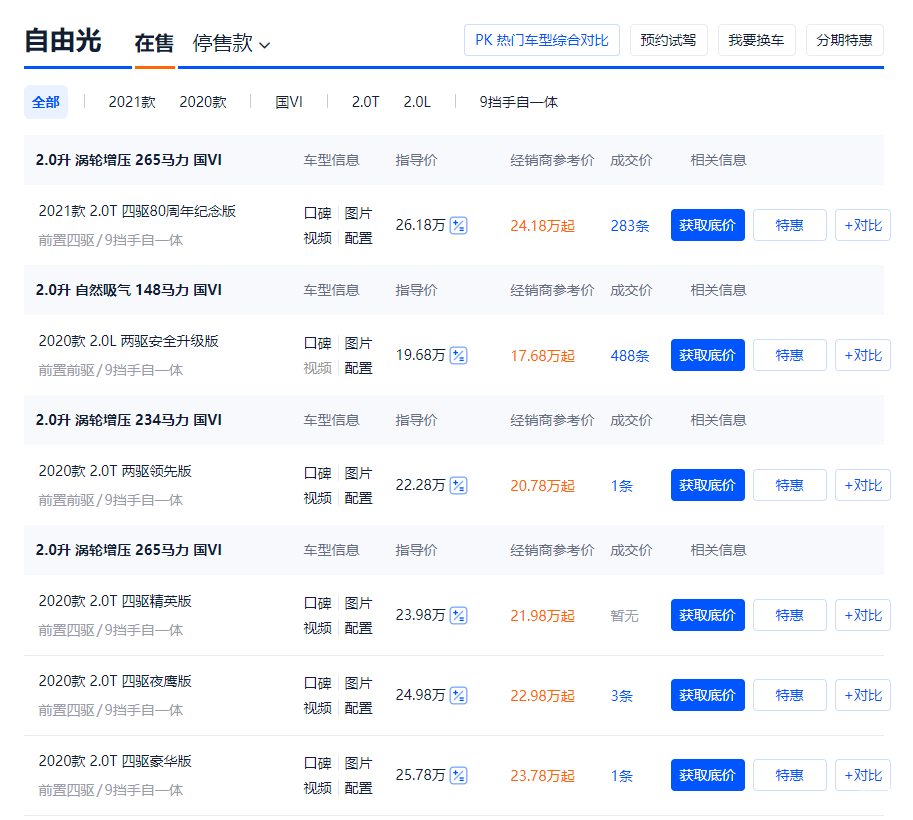Toggle +对比 for 2020款 四驱豪华版
The image size is (913, 820).
click(x=862, y=776)
